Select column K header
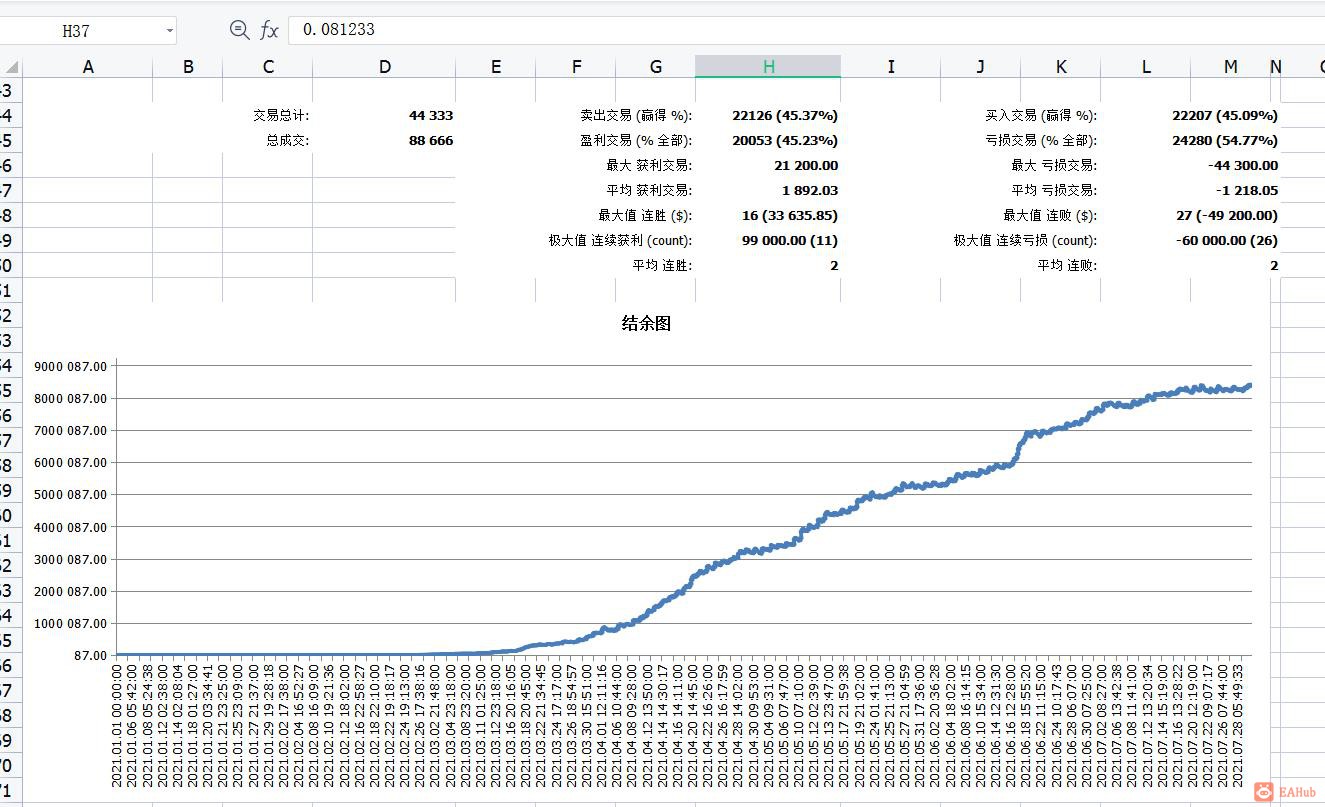The width and height of the screenshot is (1325, 807). [1061, 67]
